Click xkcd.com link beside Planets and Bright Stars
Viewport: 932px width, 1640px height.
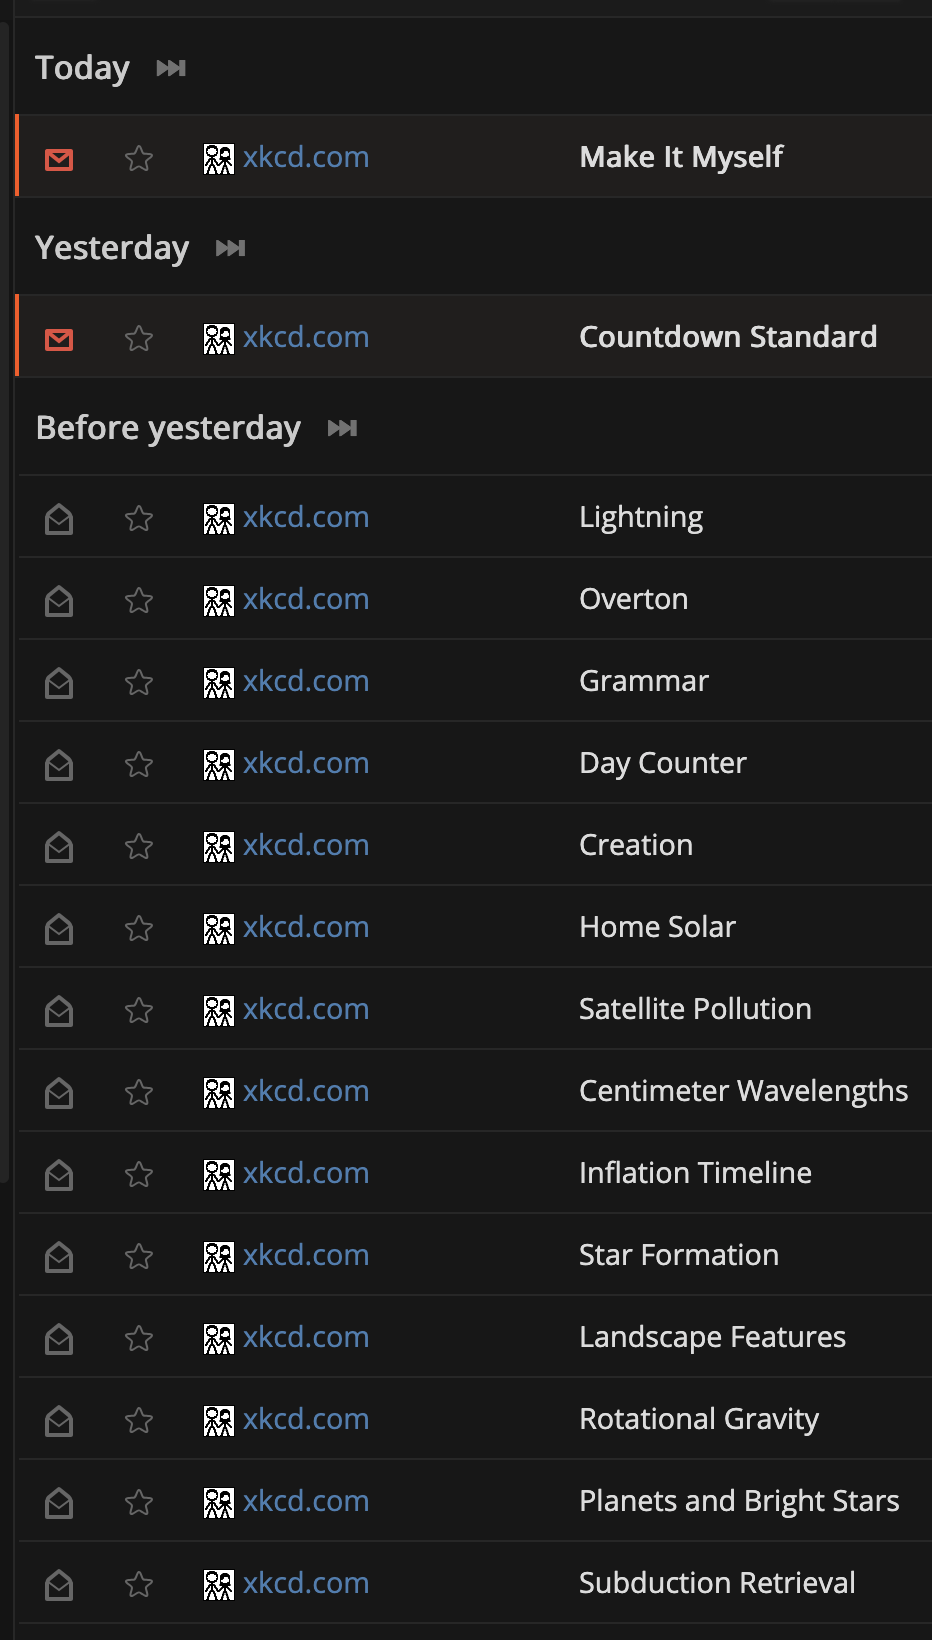click(305, 1501)
